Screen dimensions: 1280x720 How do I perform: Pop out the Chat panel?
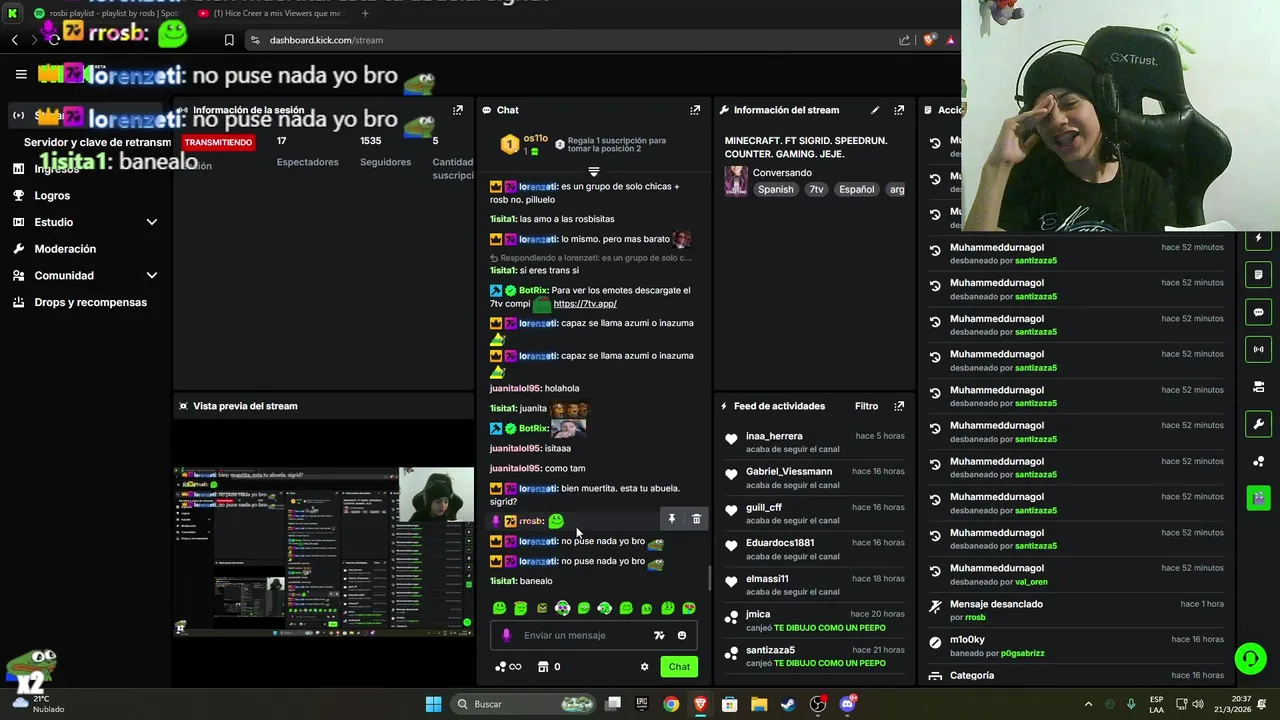(695, 110)
